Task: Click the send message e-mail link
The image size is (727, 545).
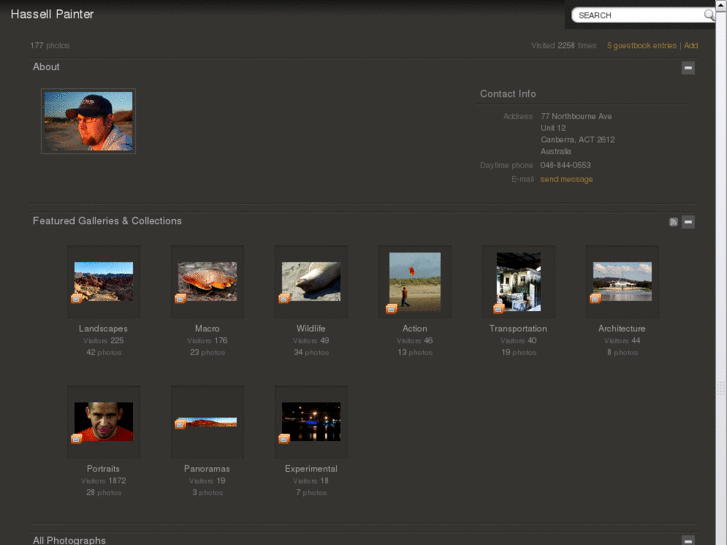Action: point(567,180)
